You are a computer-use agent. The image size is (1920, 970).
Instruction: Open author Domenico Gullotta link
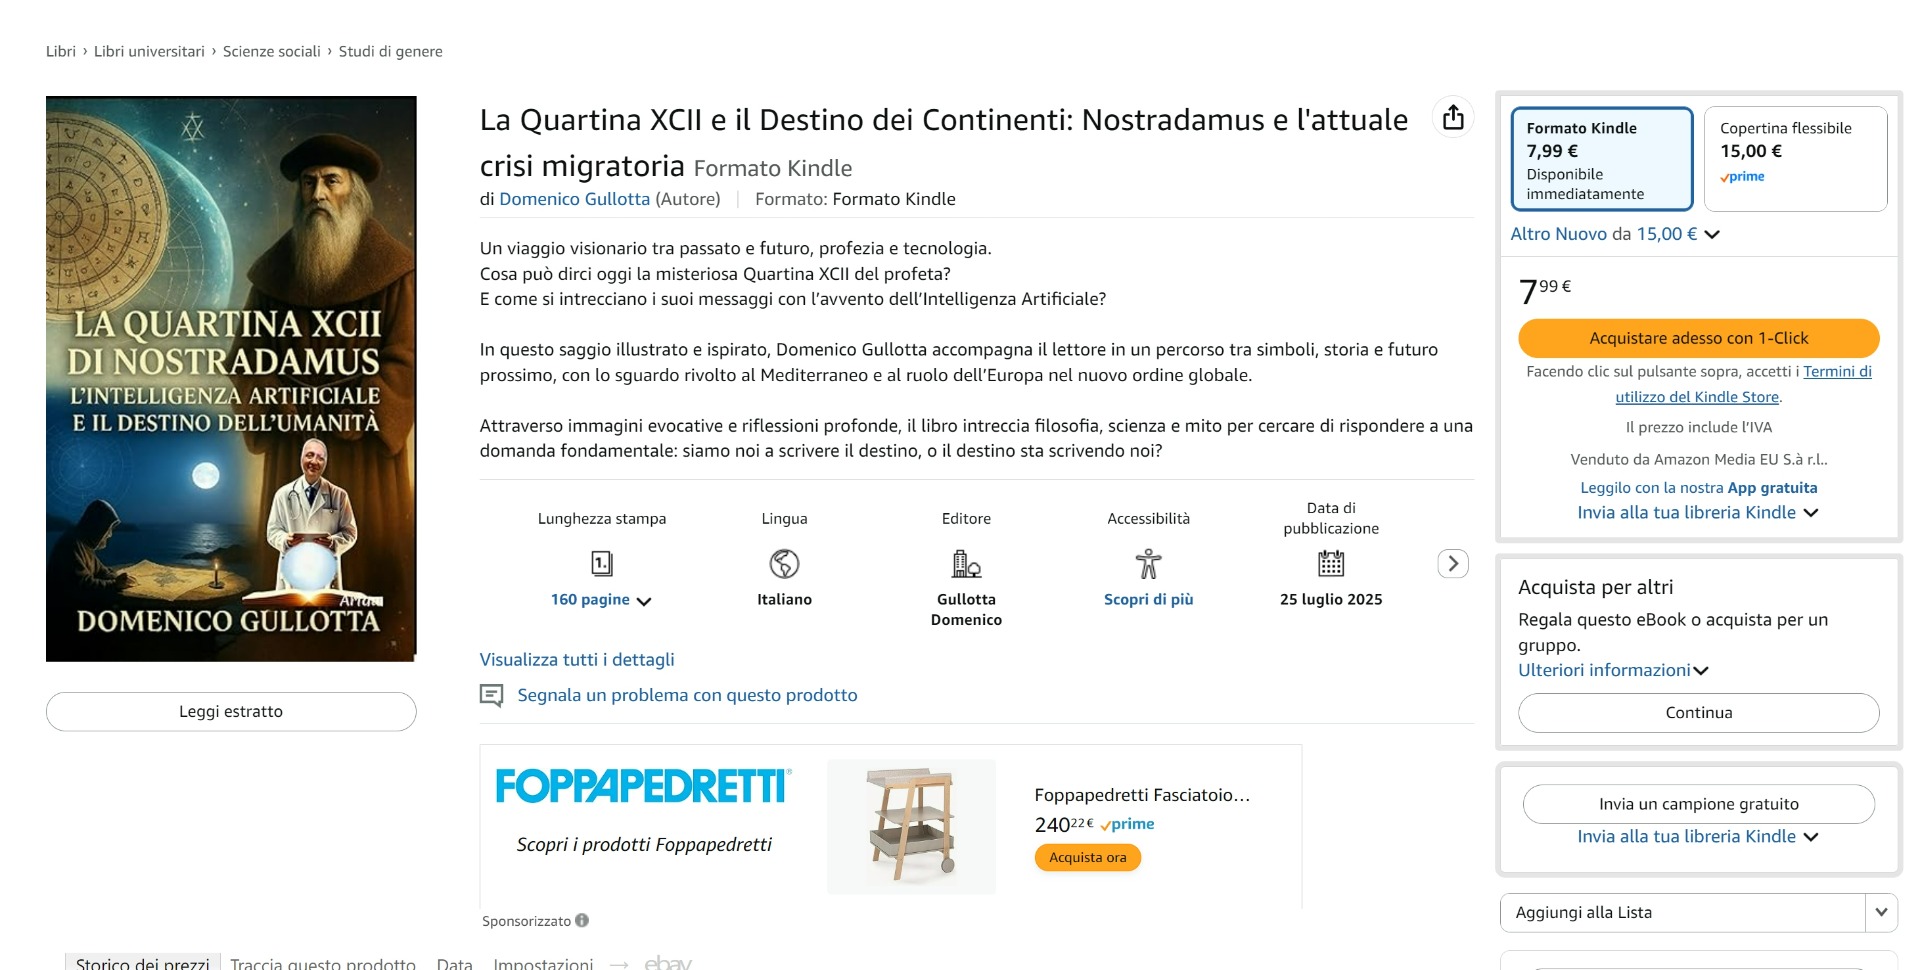click(574, 199)
